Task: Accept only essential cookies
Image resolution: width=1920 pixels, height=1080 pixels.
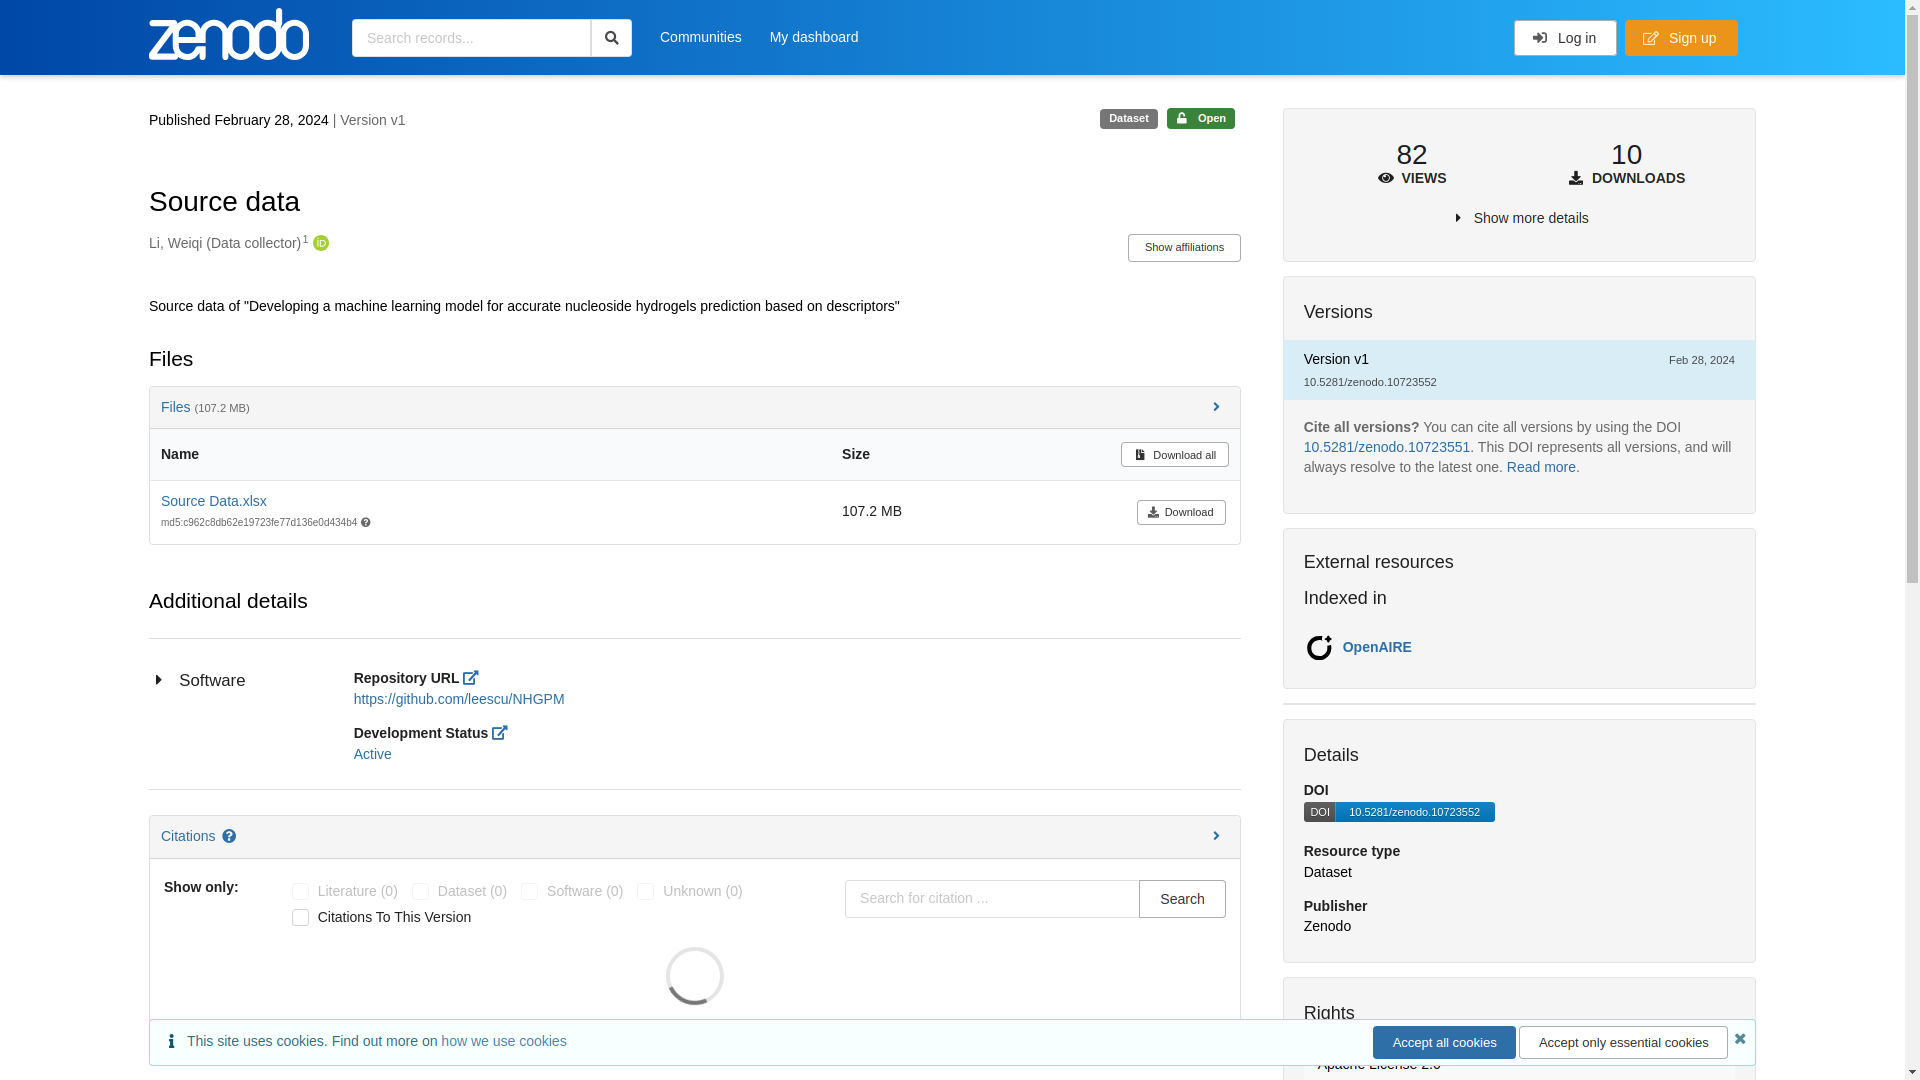Action: click(x=1623, y=1043)
